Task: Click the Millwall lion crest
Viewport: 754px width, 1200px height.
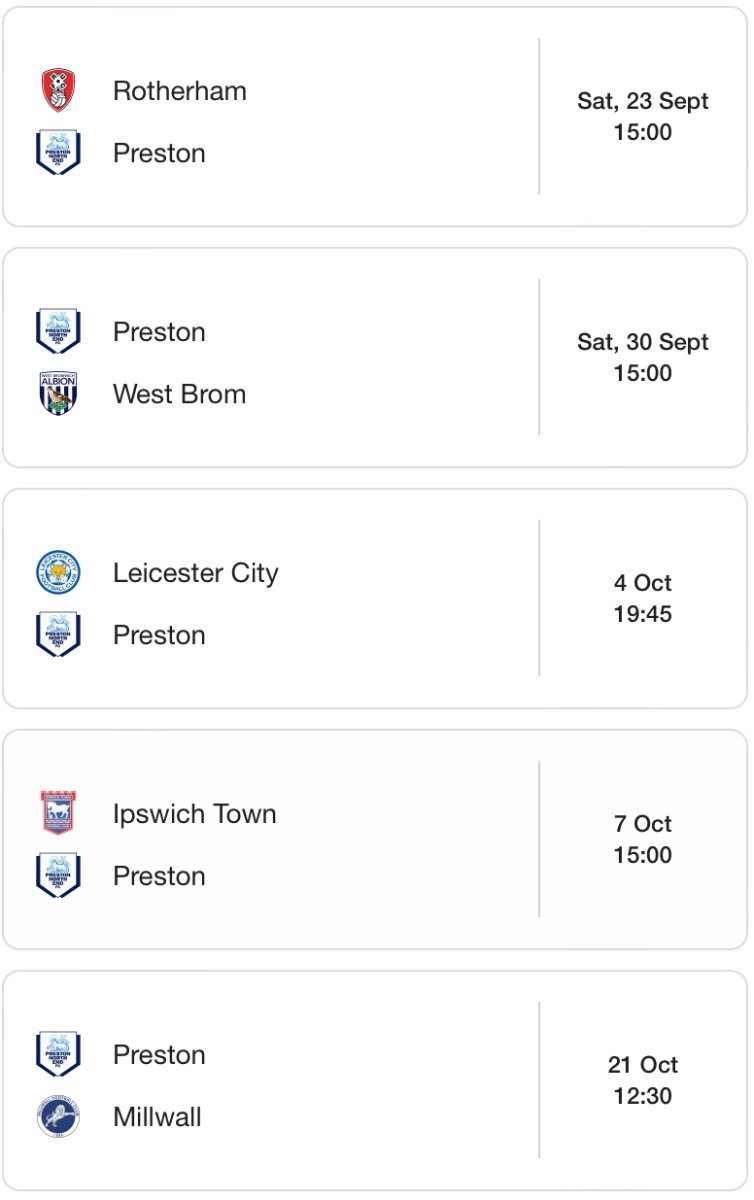Action: point(58,1116)
